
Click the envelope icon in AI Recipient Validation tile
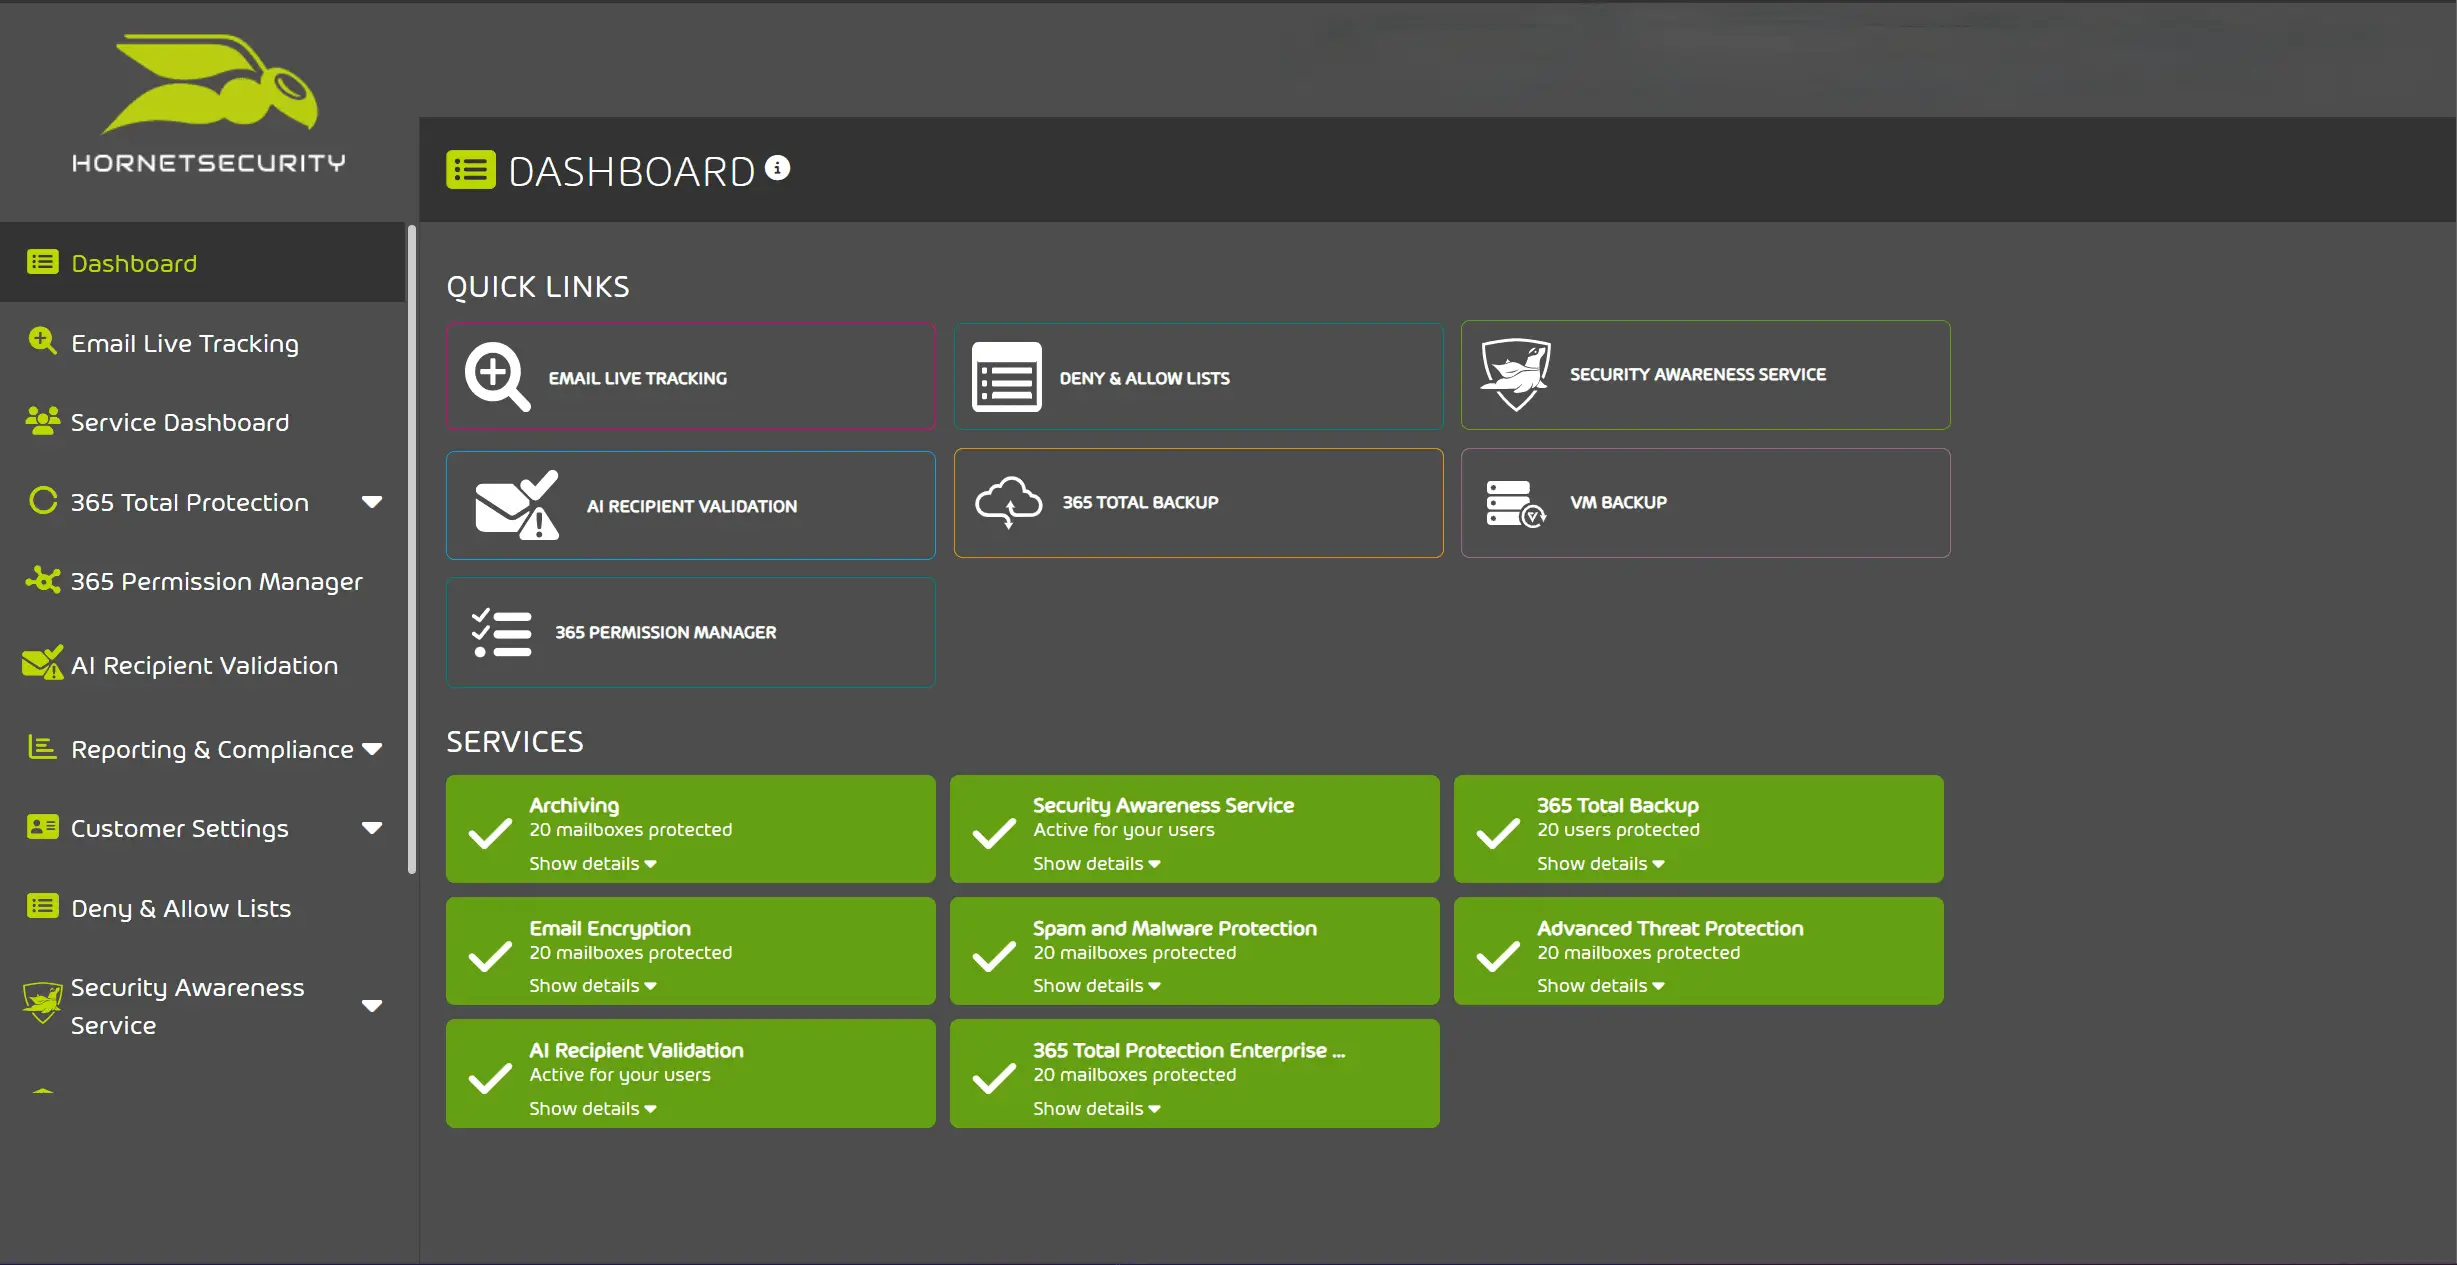coord(517,505)
